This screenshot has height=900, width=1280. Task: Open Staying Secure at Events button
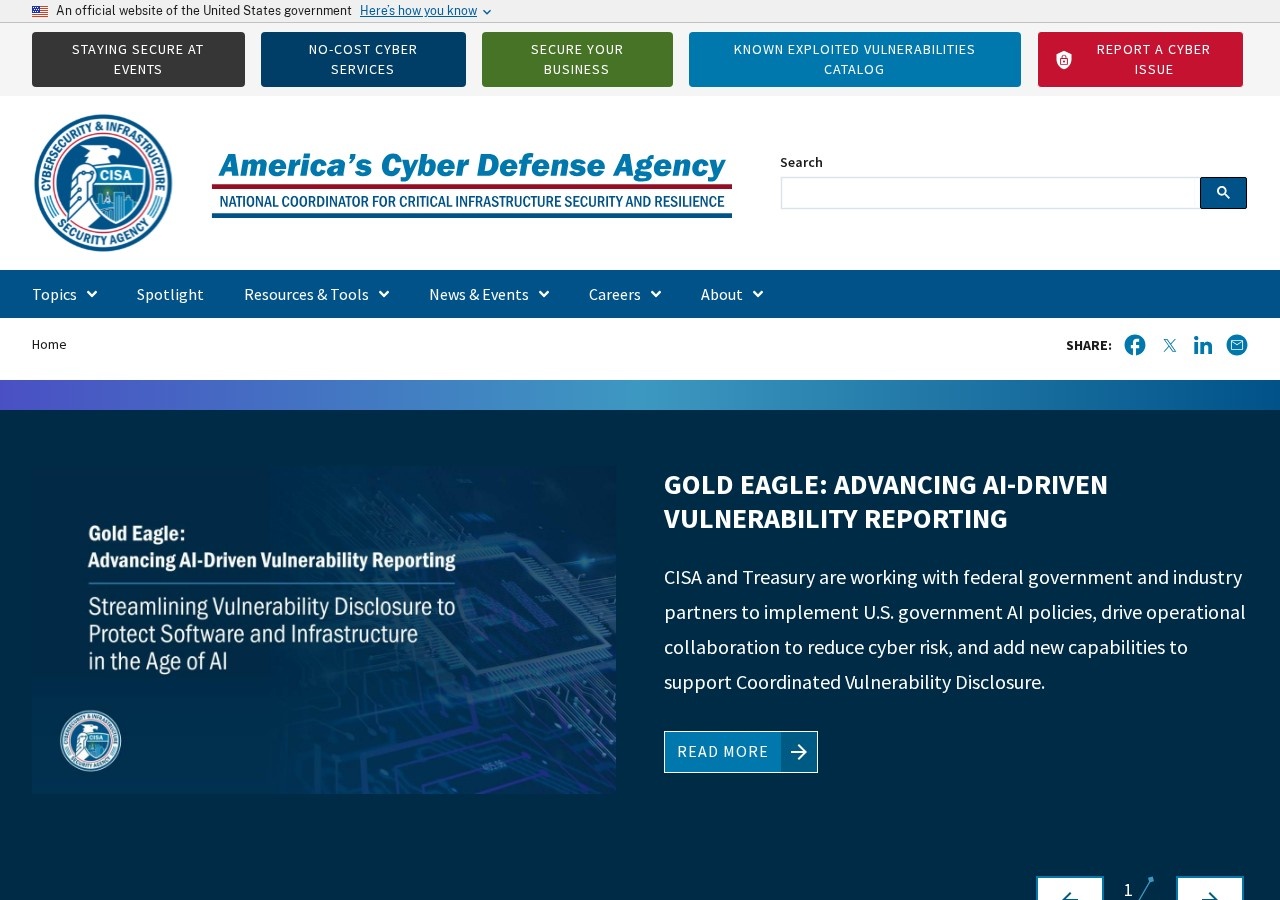coord(138,59)
